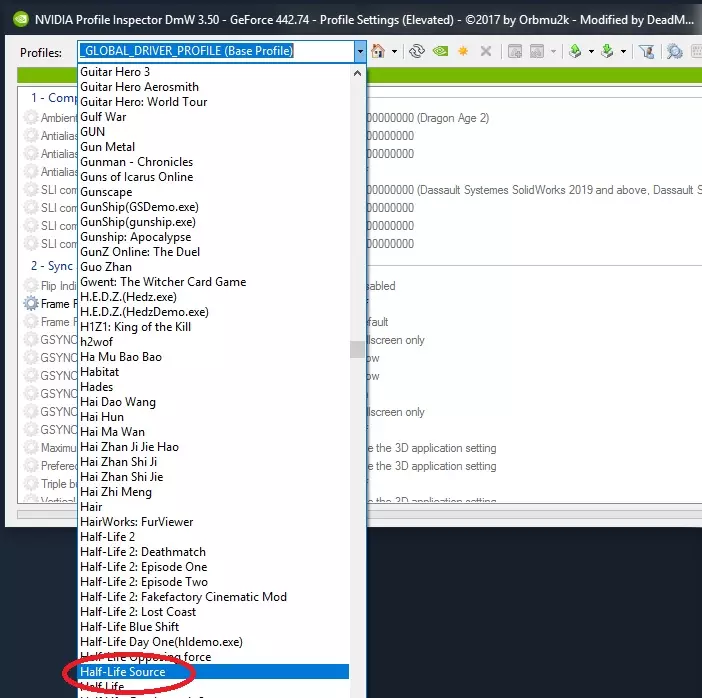702x698 pixels.
Task: Click the magnifier gear scan icon
Action: coord(674,51)
